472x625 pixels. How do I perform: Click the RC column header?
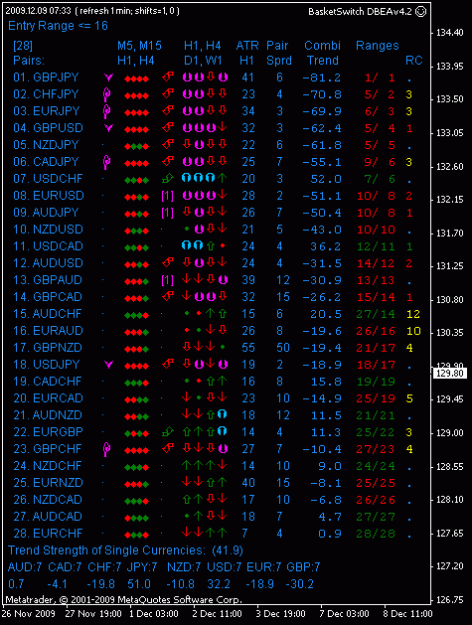[x=414, y=61]
